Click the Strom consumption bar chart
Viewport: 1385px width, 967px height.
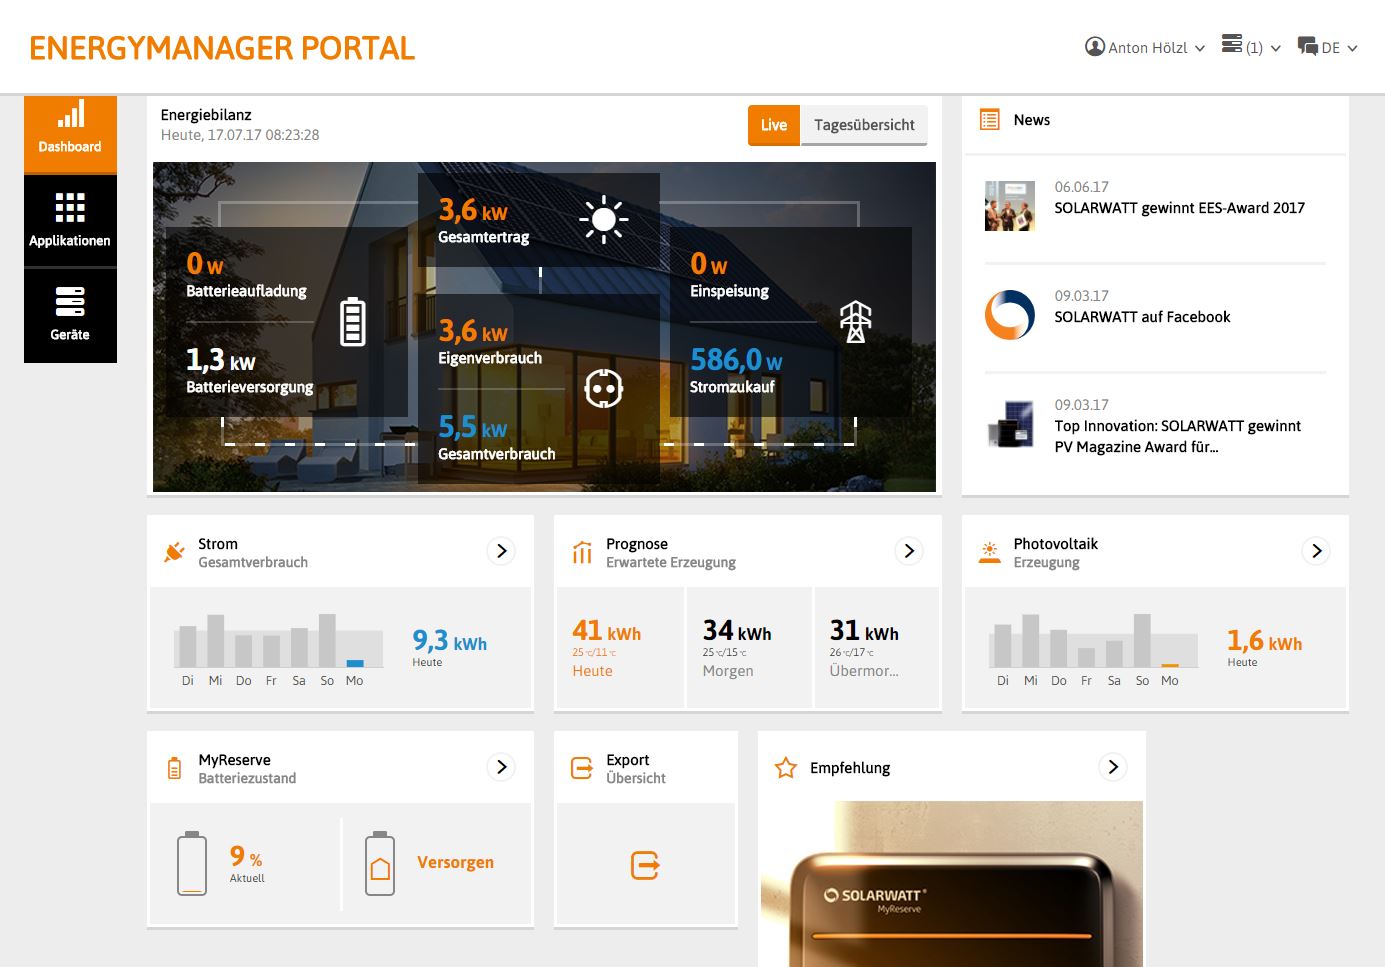click(x=279, y=641)
